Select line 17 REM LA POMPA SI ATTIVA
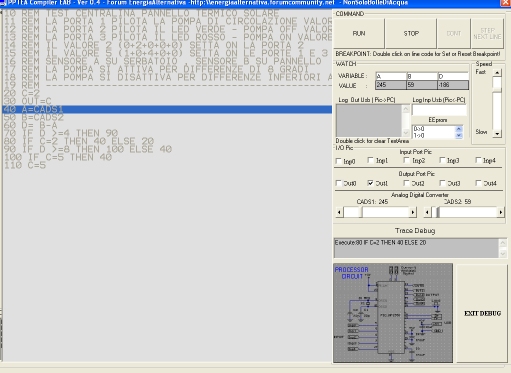This screenshot has width=511, height=373. (x=167, y=69)
